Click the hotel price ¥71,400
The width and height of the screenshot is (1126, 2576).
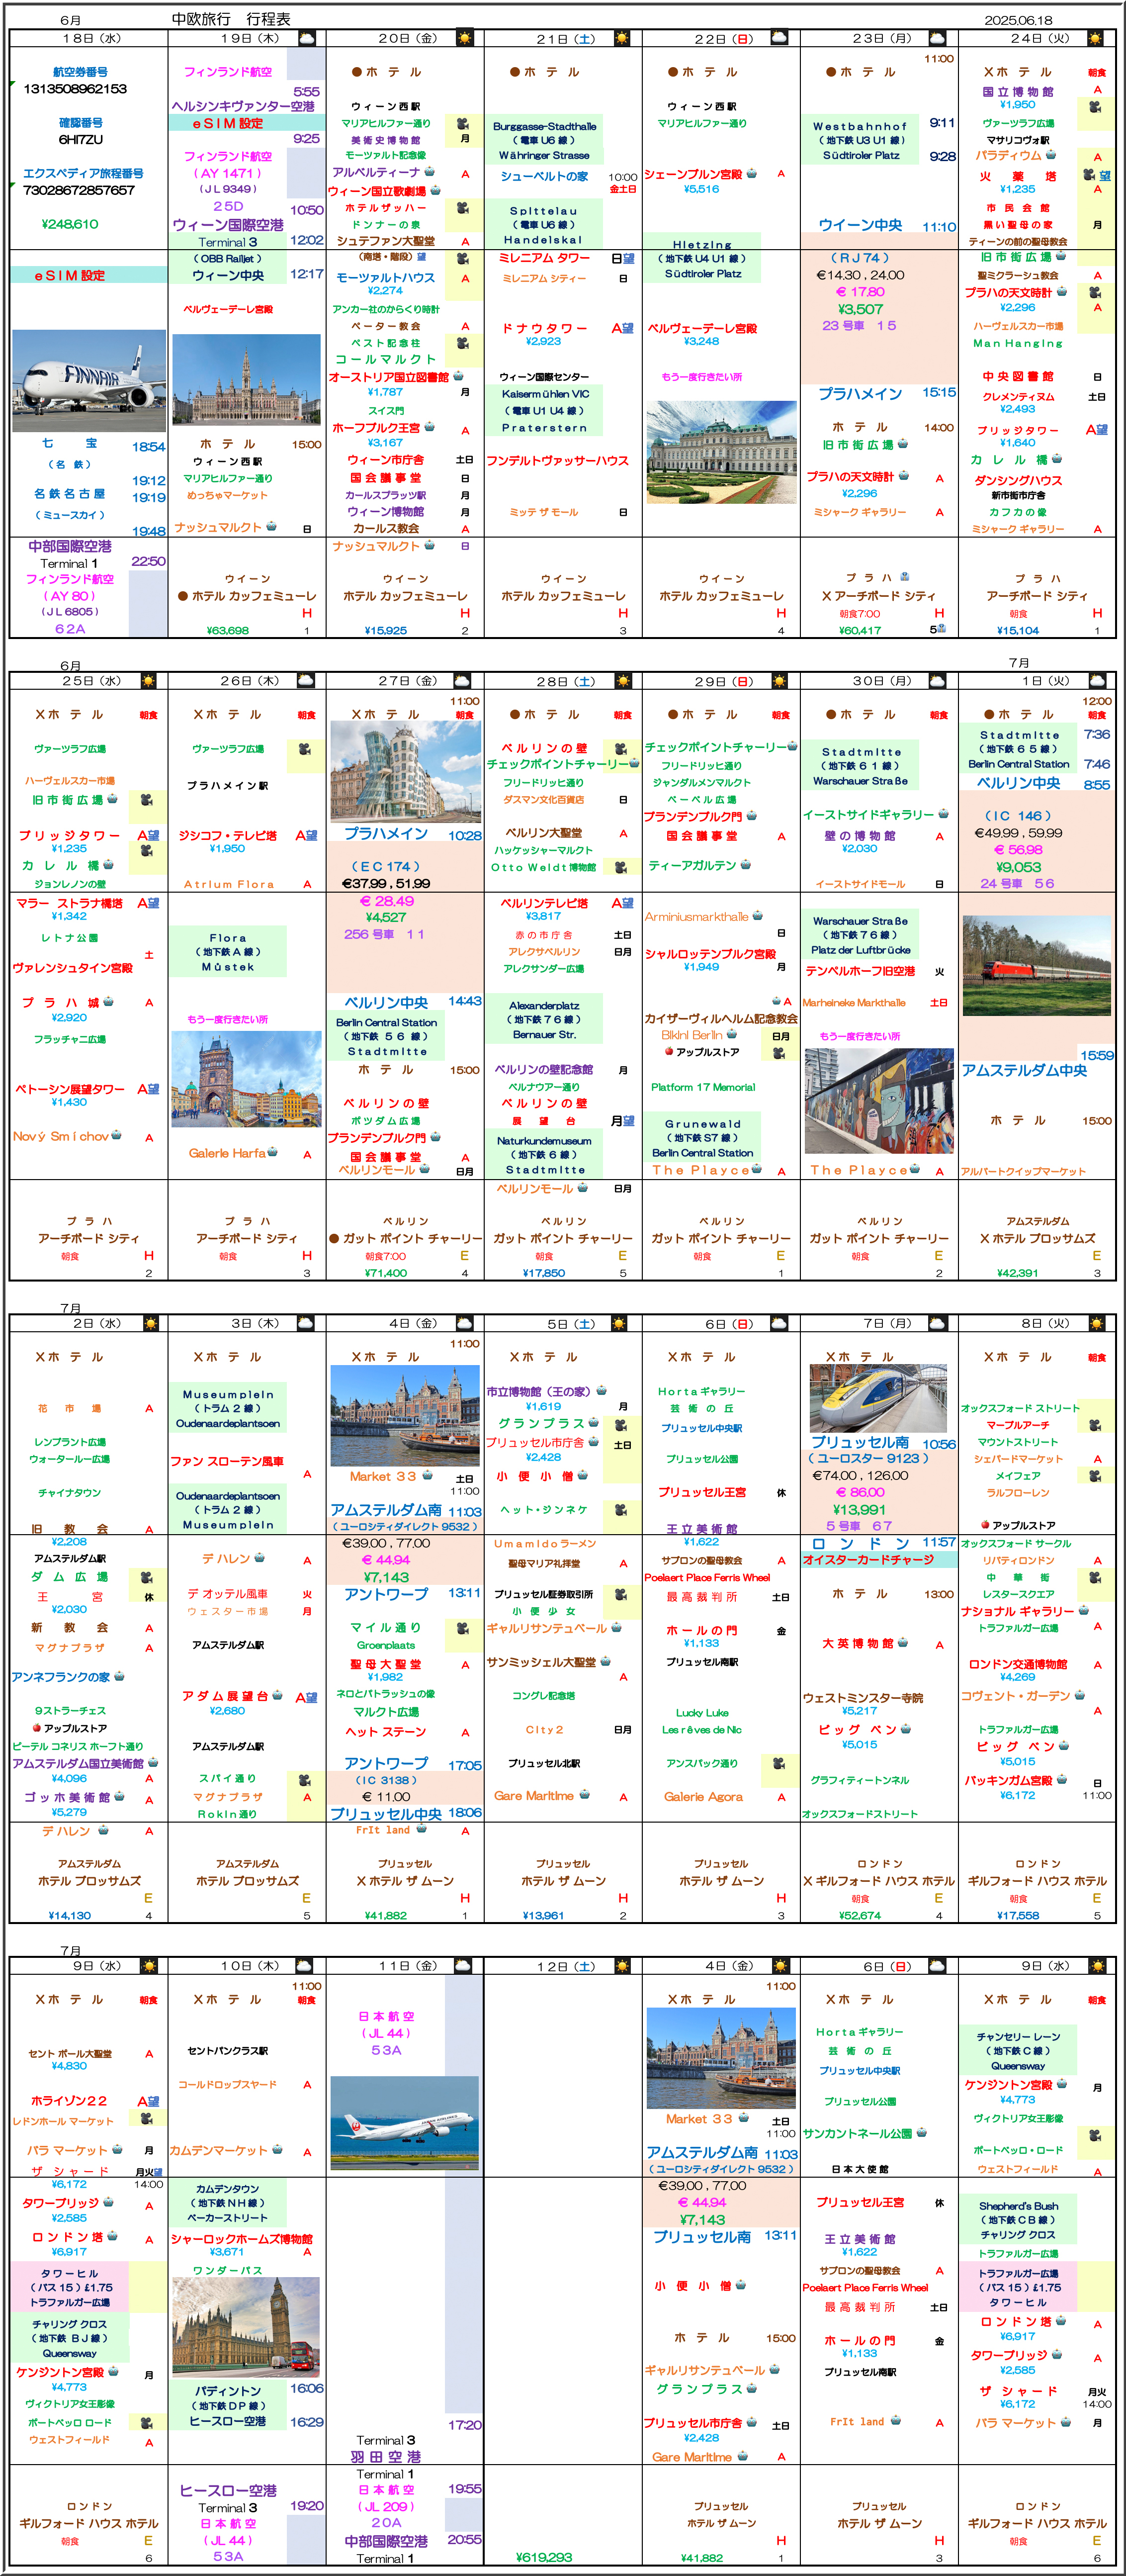(x=385, y=1273)
